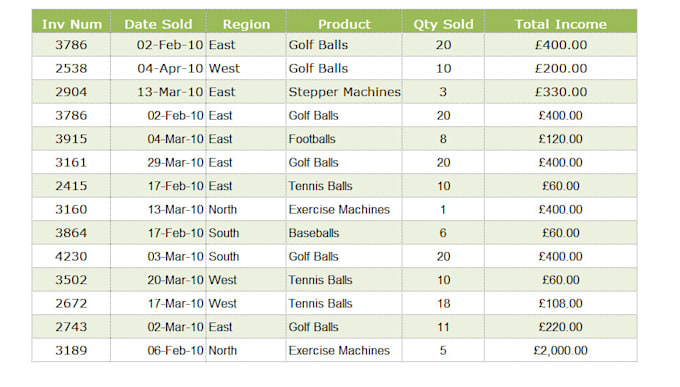The height and width of the screenshot is (387, 680).
Task: Select invoice number 2415 cell
Action: tap(71, 186)
